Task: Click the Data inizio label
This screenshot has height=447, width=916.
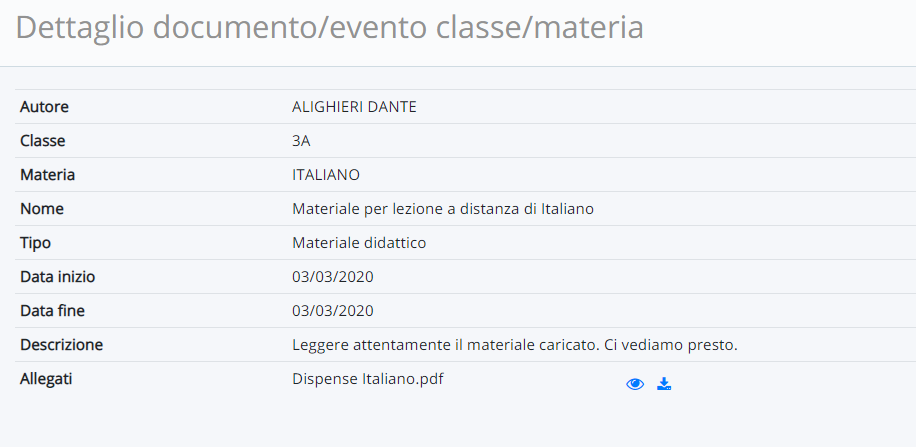Action: click(x=57, y=276)
